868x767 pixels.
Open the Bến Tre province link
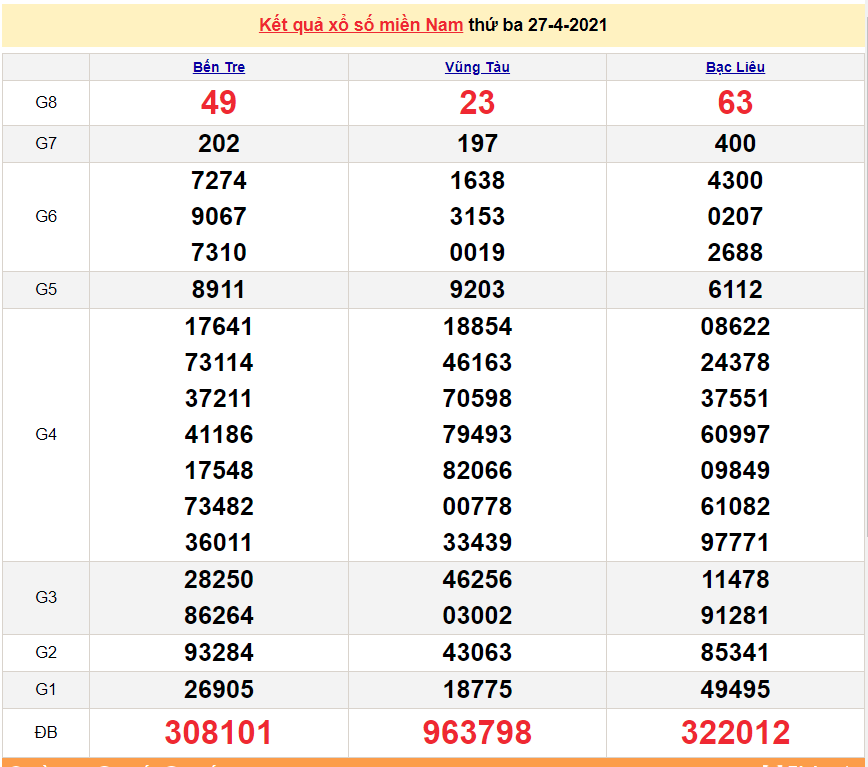tap(219, 67)
